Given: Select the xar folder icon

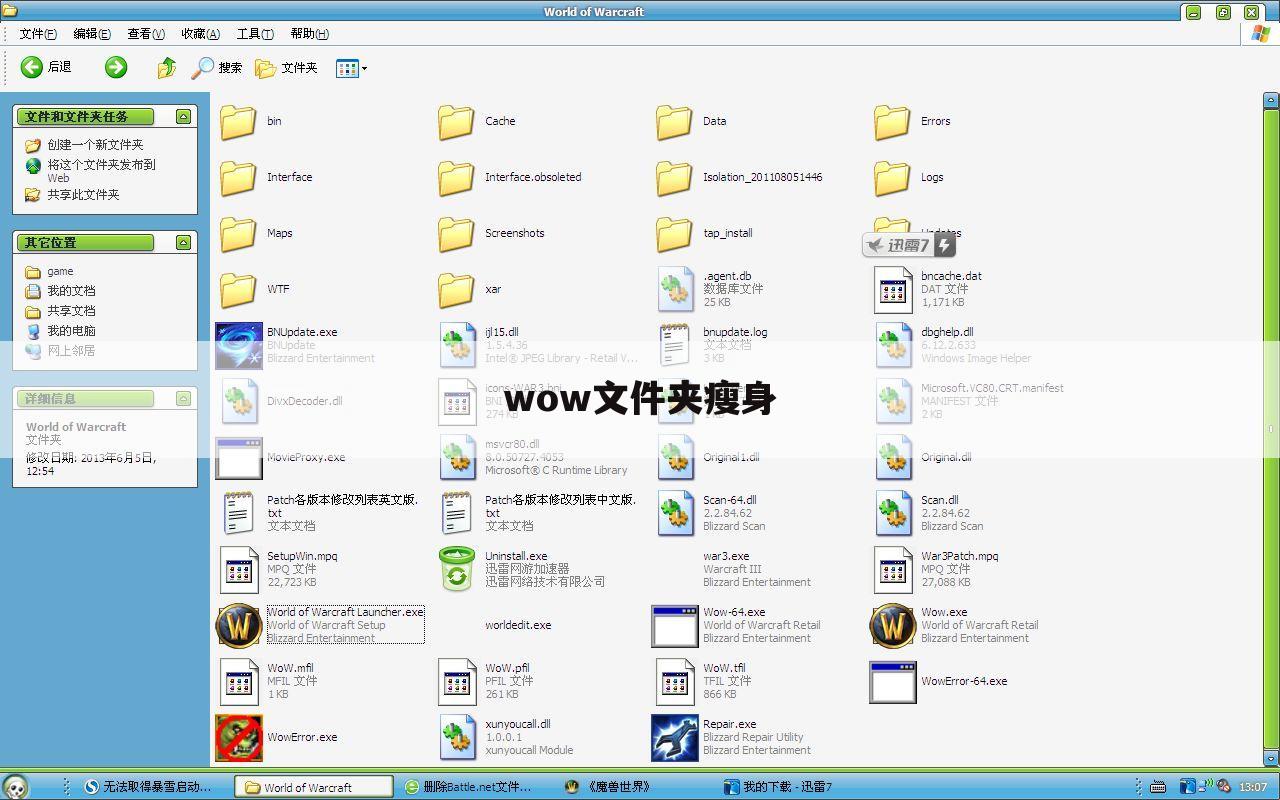Looking at the screenshot, I should click(456, 289).
